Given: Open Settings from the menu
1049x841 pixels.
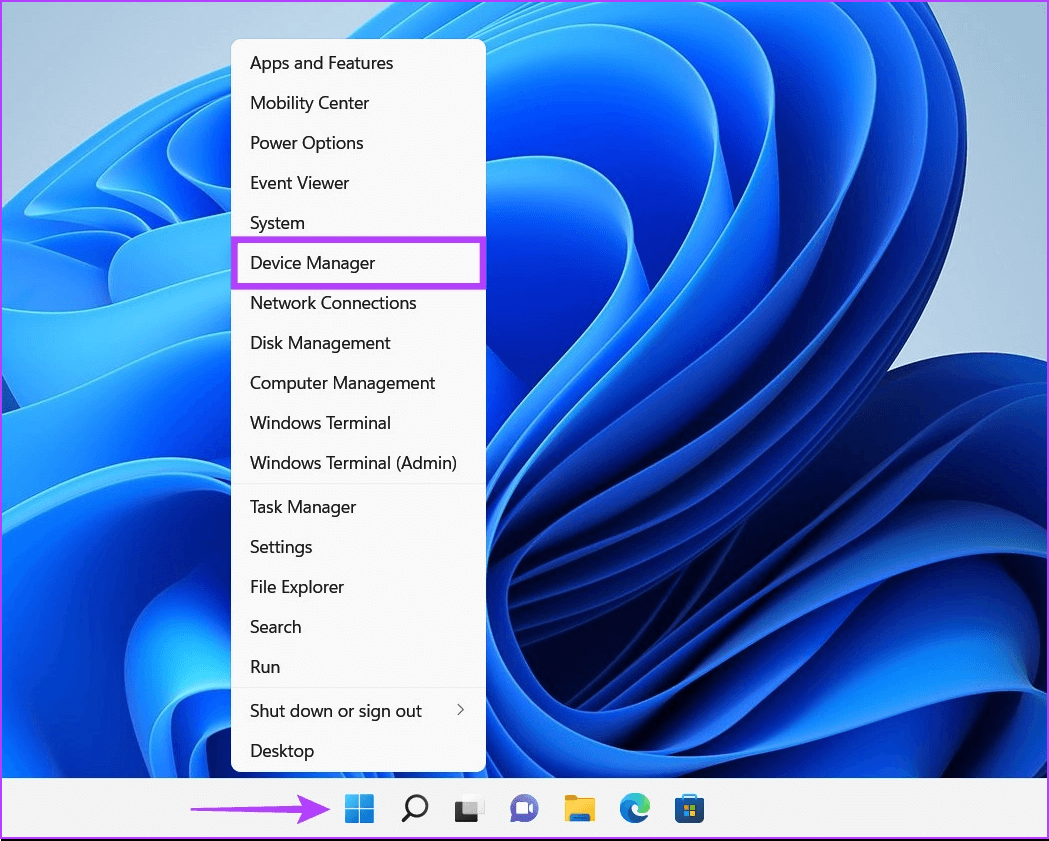Looking at the screenshot, I should pos(358,547).
